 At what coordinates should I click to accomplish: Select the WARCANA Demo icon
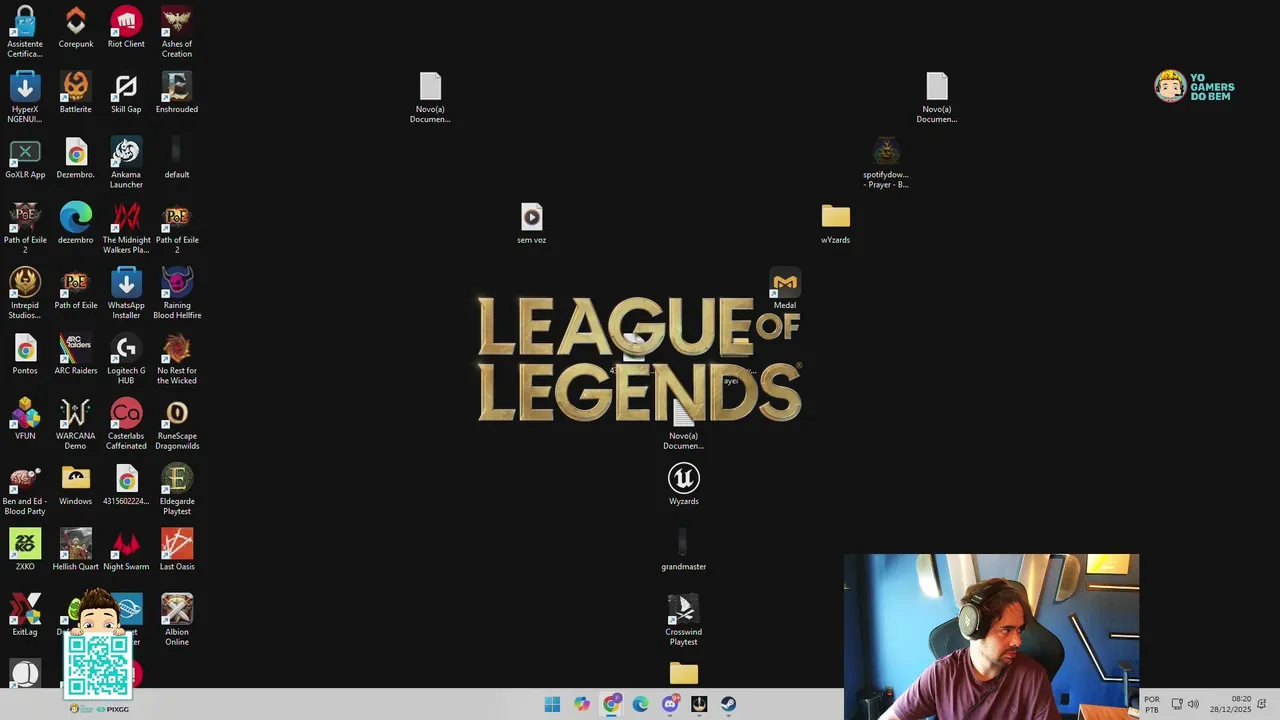pos(76,424)
